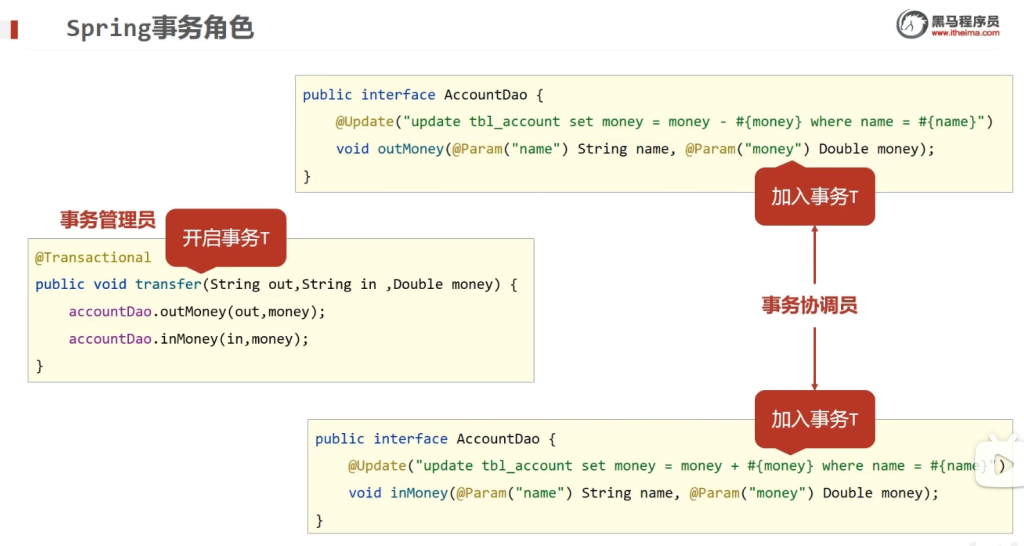Click the 事务协调员 red label
1024x546 pixels.
coord(809,306)
